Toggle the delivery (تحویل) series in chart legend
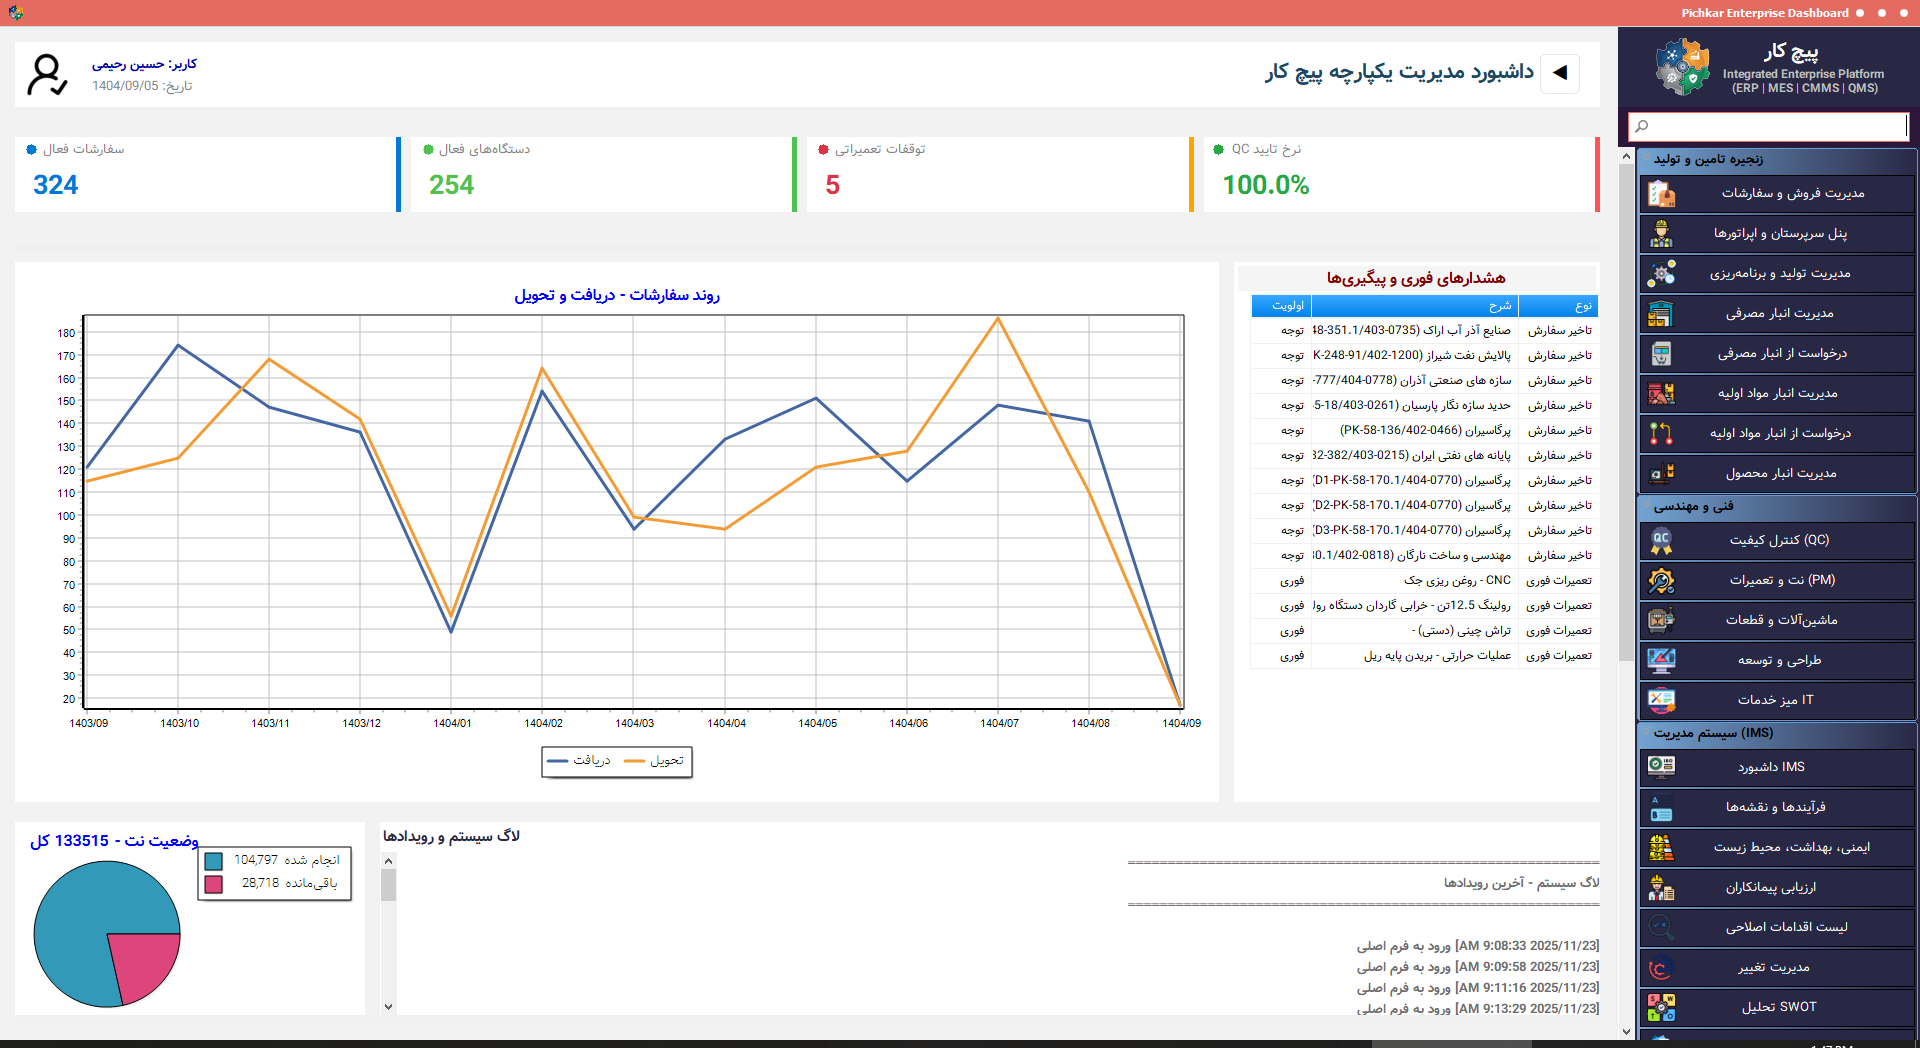 pyautogui.click(x=654, y=761)
